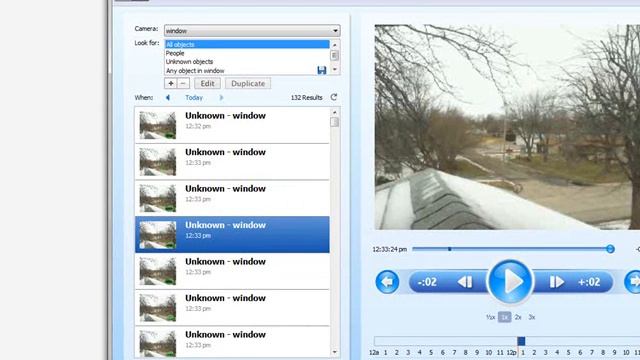Go to next day with right arrow
The height and width of the screenshot is (360, 640).
(x=221, y=98)
